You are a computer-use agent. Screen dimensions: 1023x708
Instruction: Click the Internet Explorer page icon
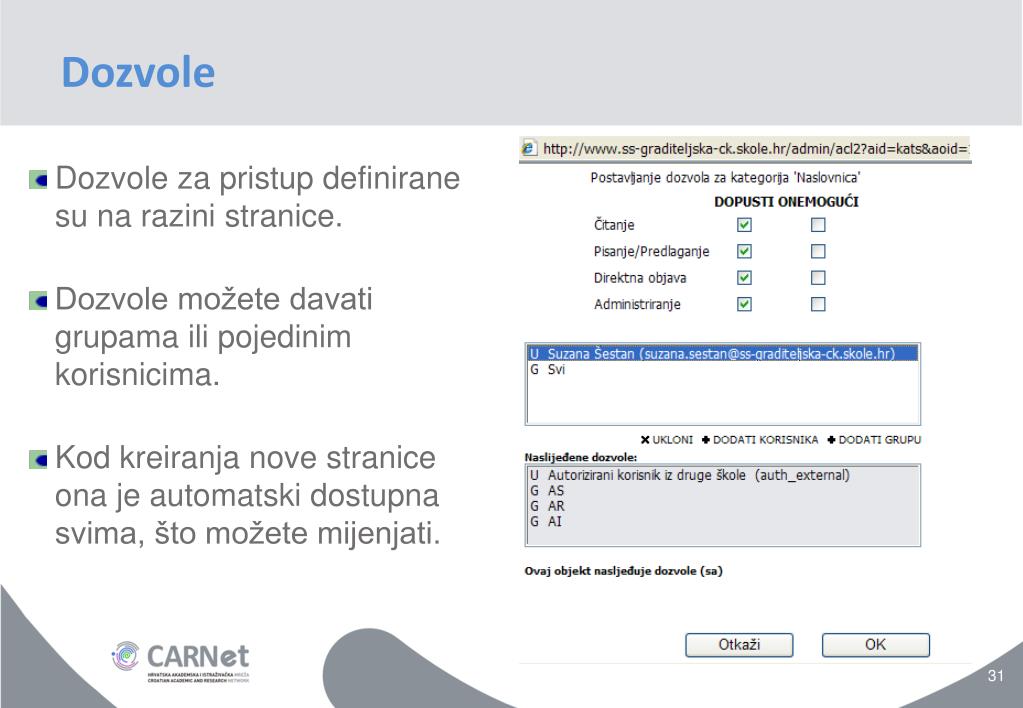click(x=528, y=148)
